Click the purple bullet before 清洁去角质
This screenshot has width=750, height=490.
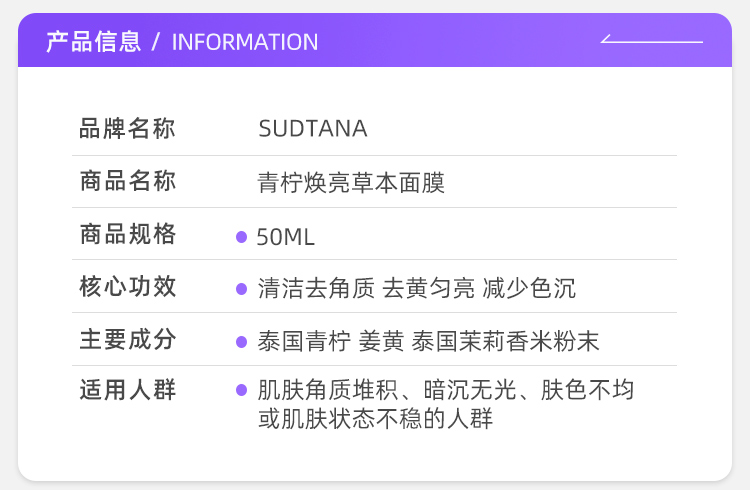241,289
